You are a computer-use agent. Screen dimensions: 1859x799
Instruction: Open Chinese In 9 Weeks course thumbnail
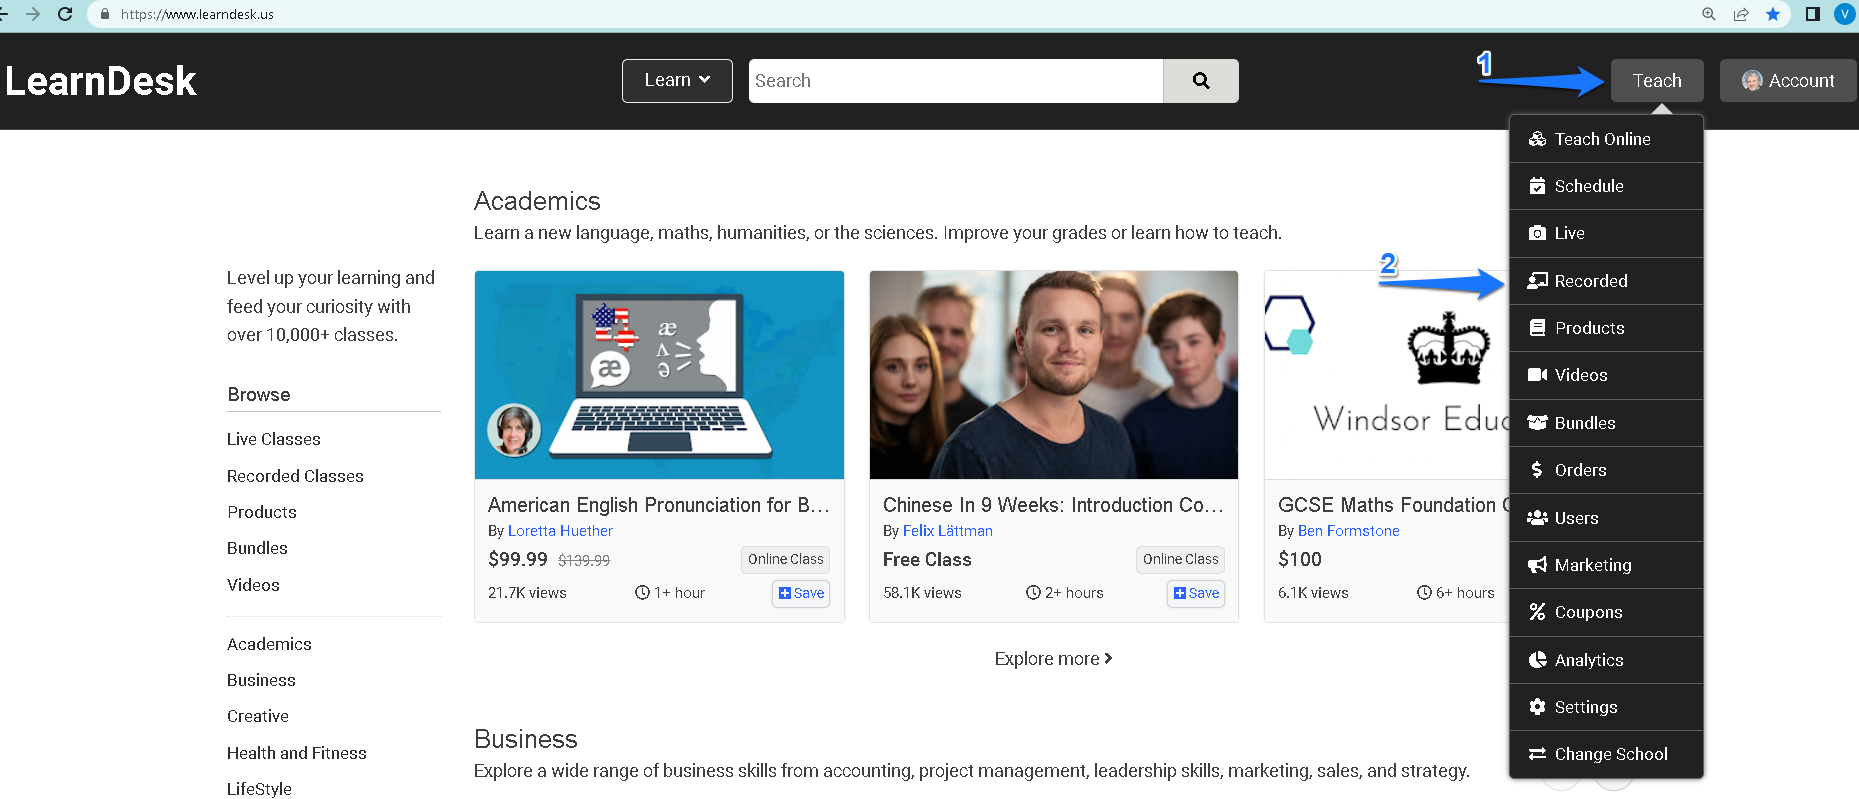tap(1054, 375)
